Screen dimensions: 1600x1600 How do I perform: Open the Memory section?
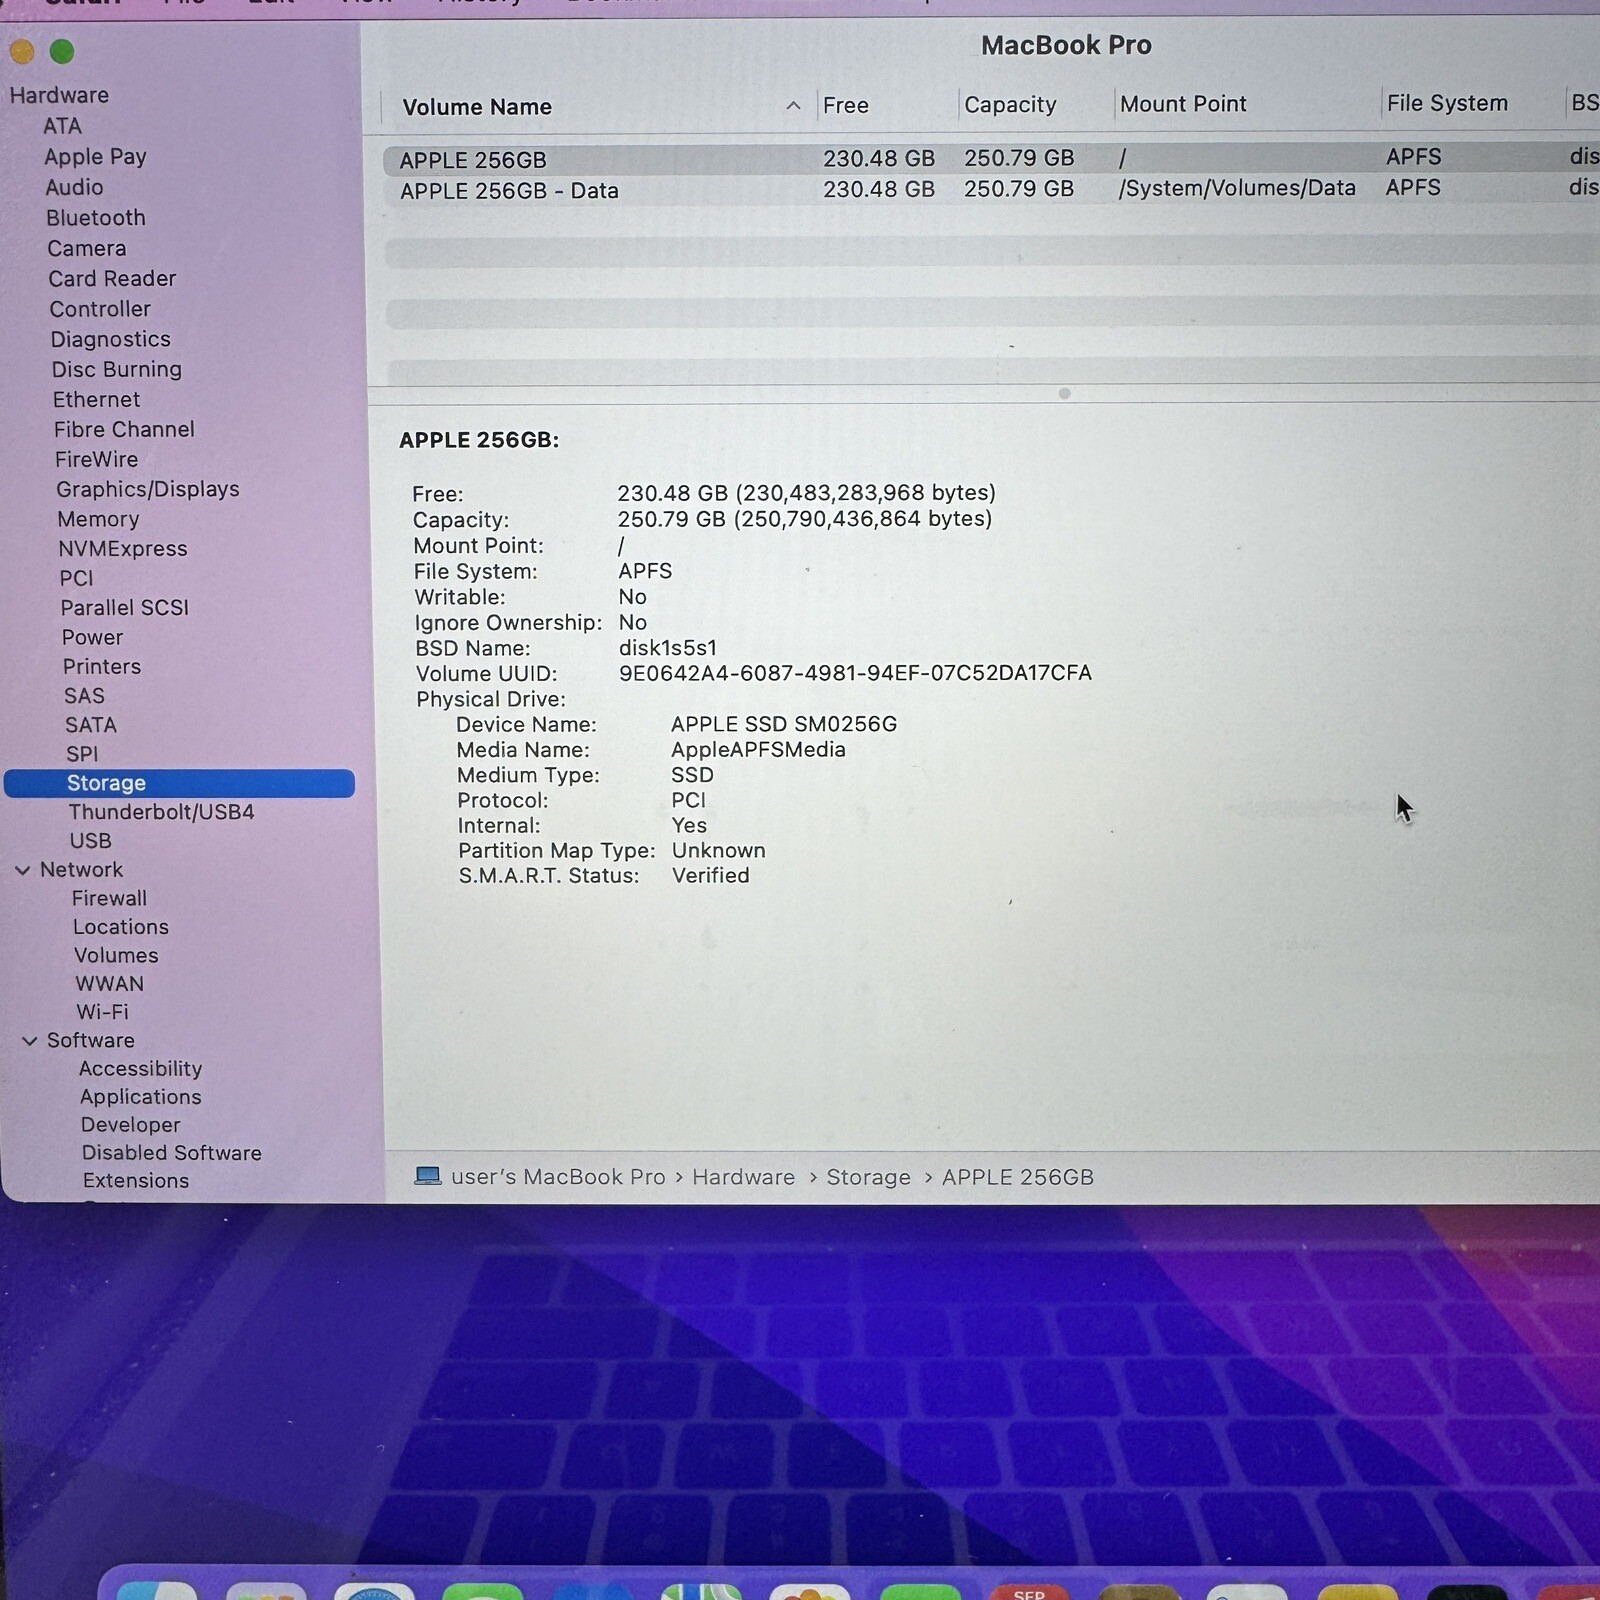coord(98,519)
